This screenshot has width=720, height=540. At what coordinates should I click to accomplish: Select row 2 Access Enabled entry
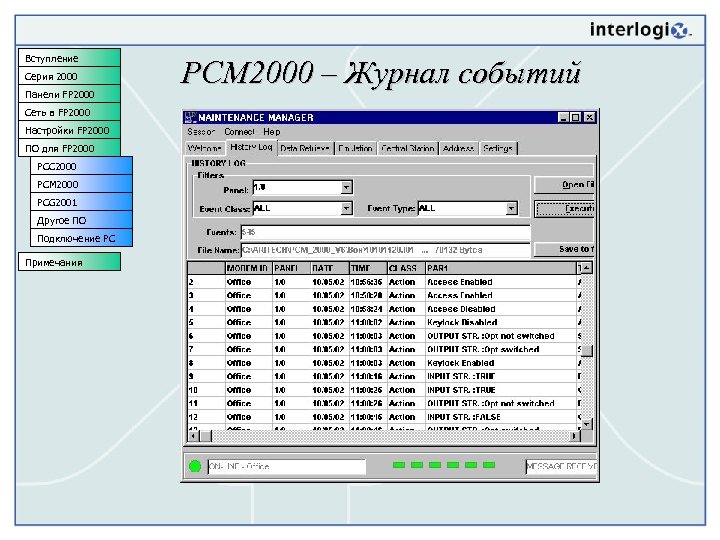[382, 282]
